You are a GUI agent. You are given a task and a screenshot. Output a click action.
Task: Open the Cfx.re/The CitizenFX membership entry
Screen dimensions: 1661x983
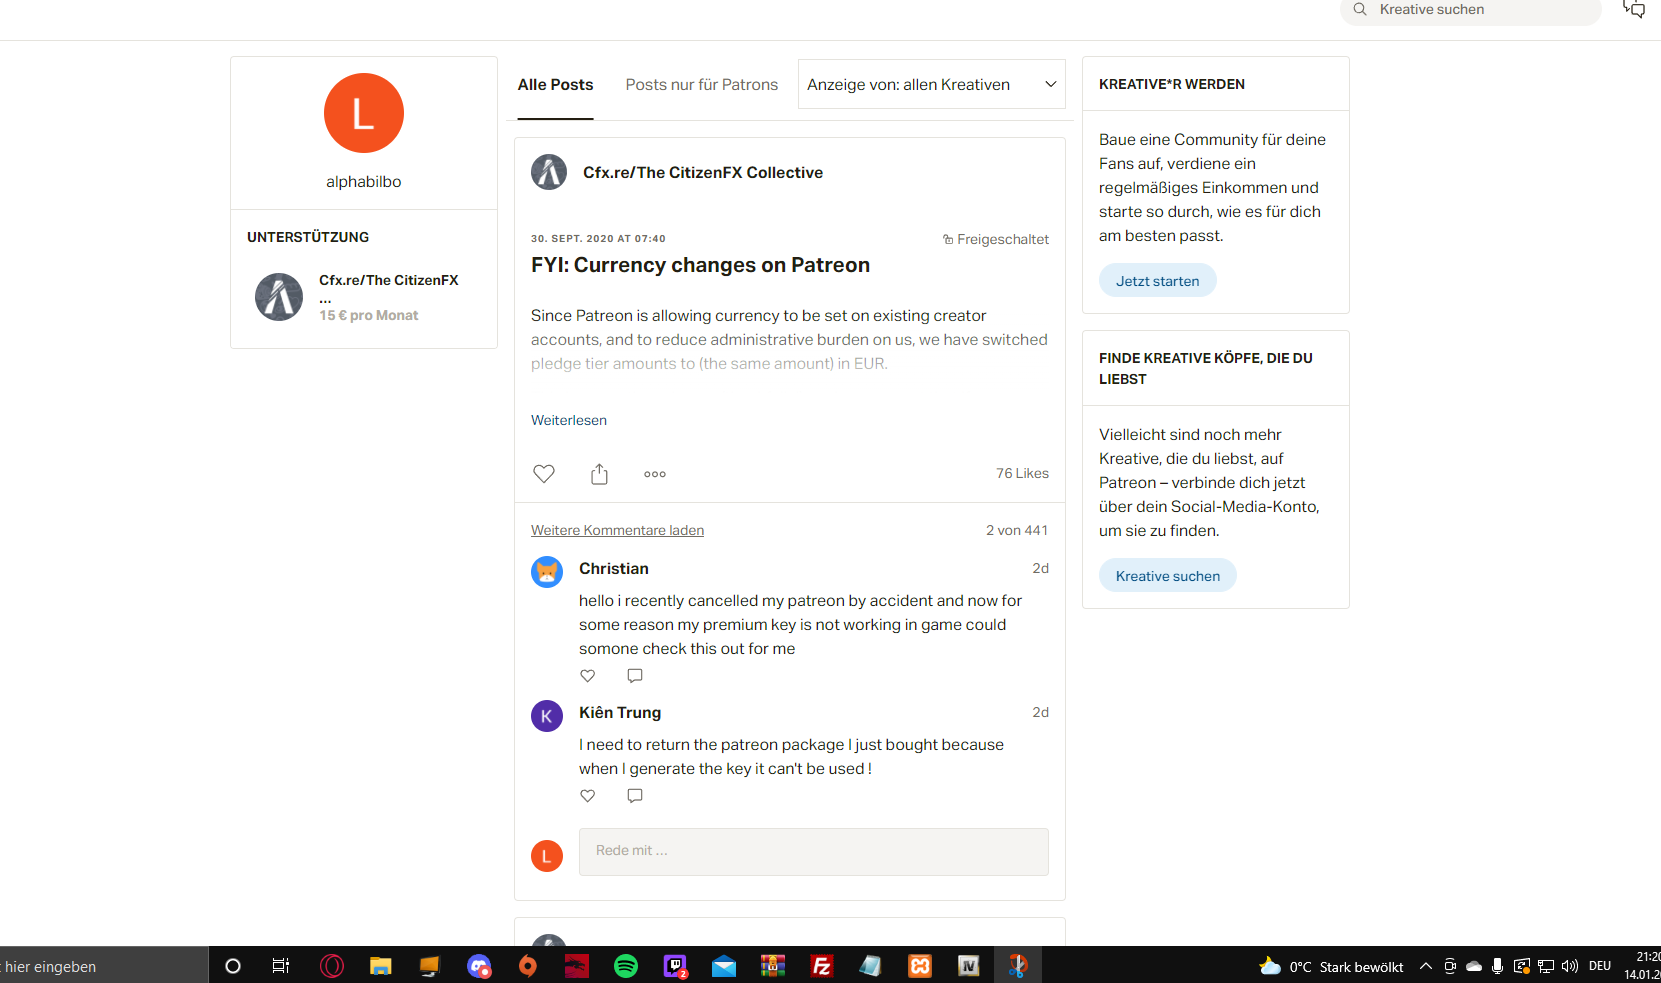364,297
